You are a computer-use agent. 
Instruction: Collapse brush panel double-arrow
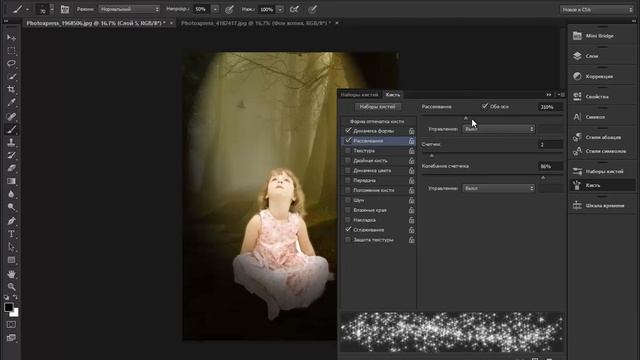tap(549, 95)
